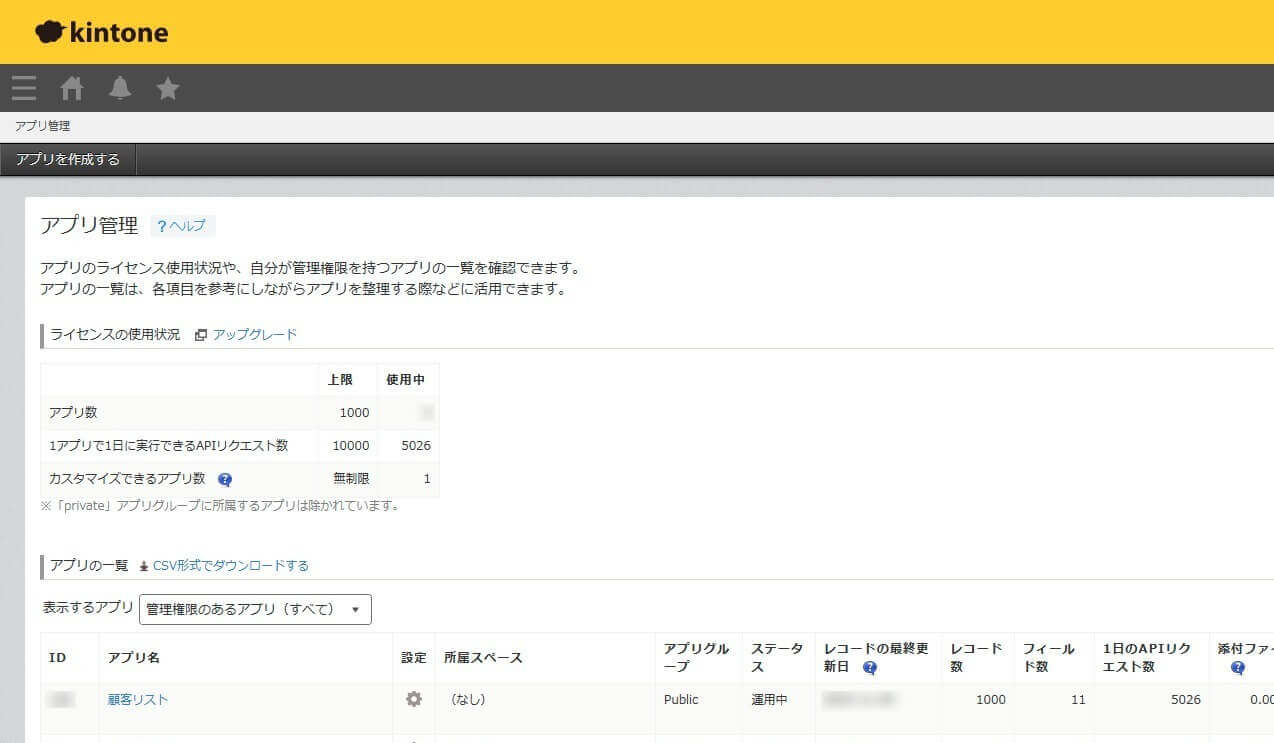This screenshot has width=1274, height=743.
Task: Click the ID column header
Action: (59, 657)
